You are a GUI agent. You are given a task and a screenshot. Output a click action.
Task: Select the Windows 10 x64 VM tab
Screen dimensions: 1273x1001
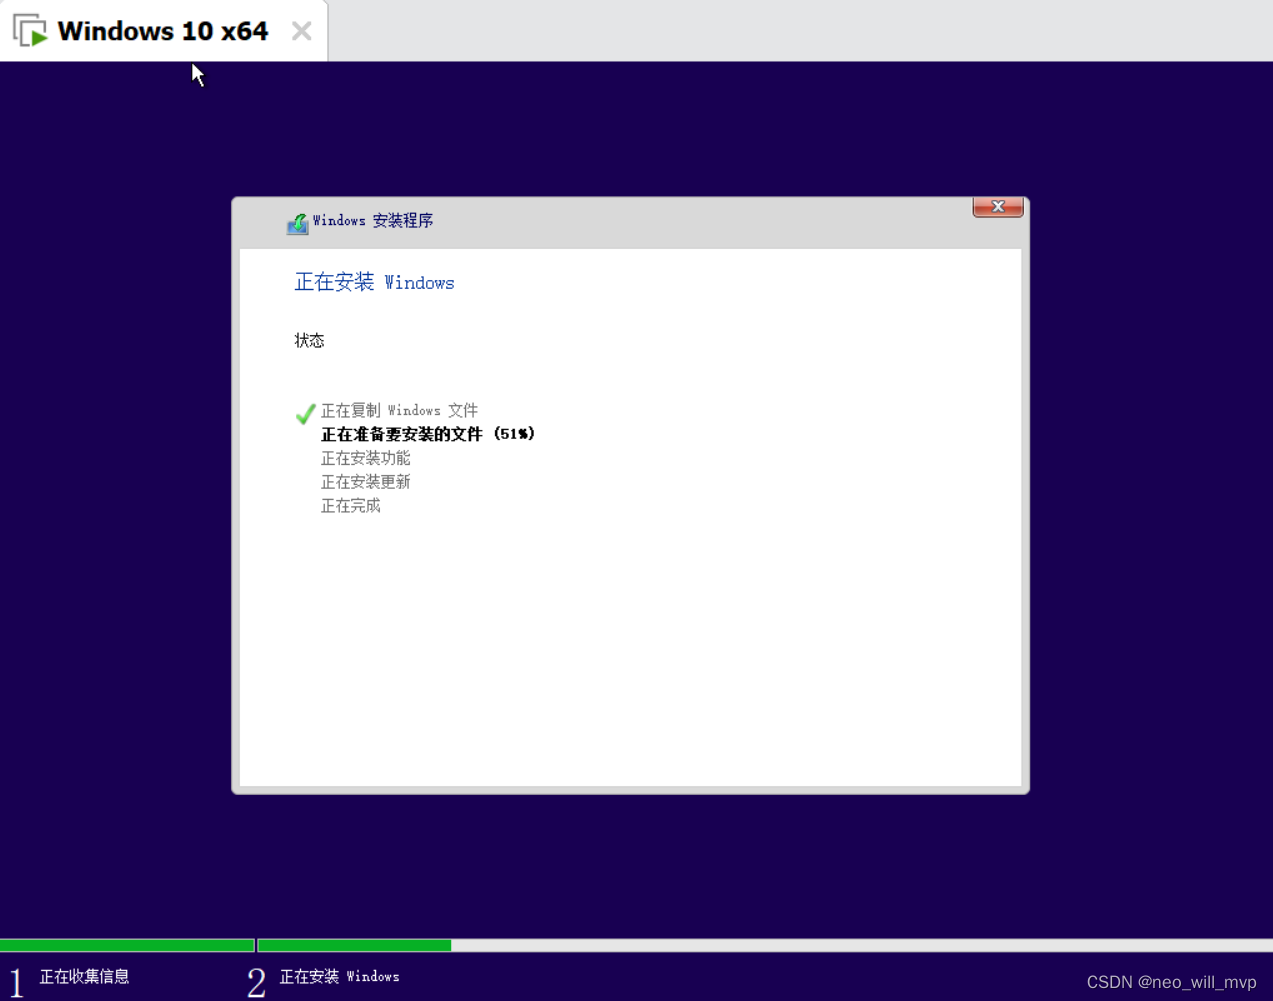(x=163, y=31)
